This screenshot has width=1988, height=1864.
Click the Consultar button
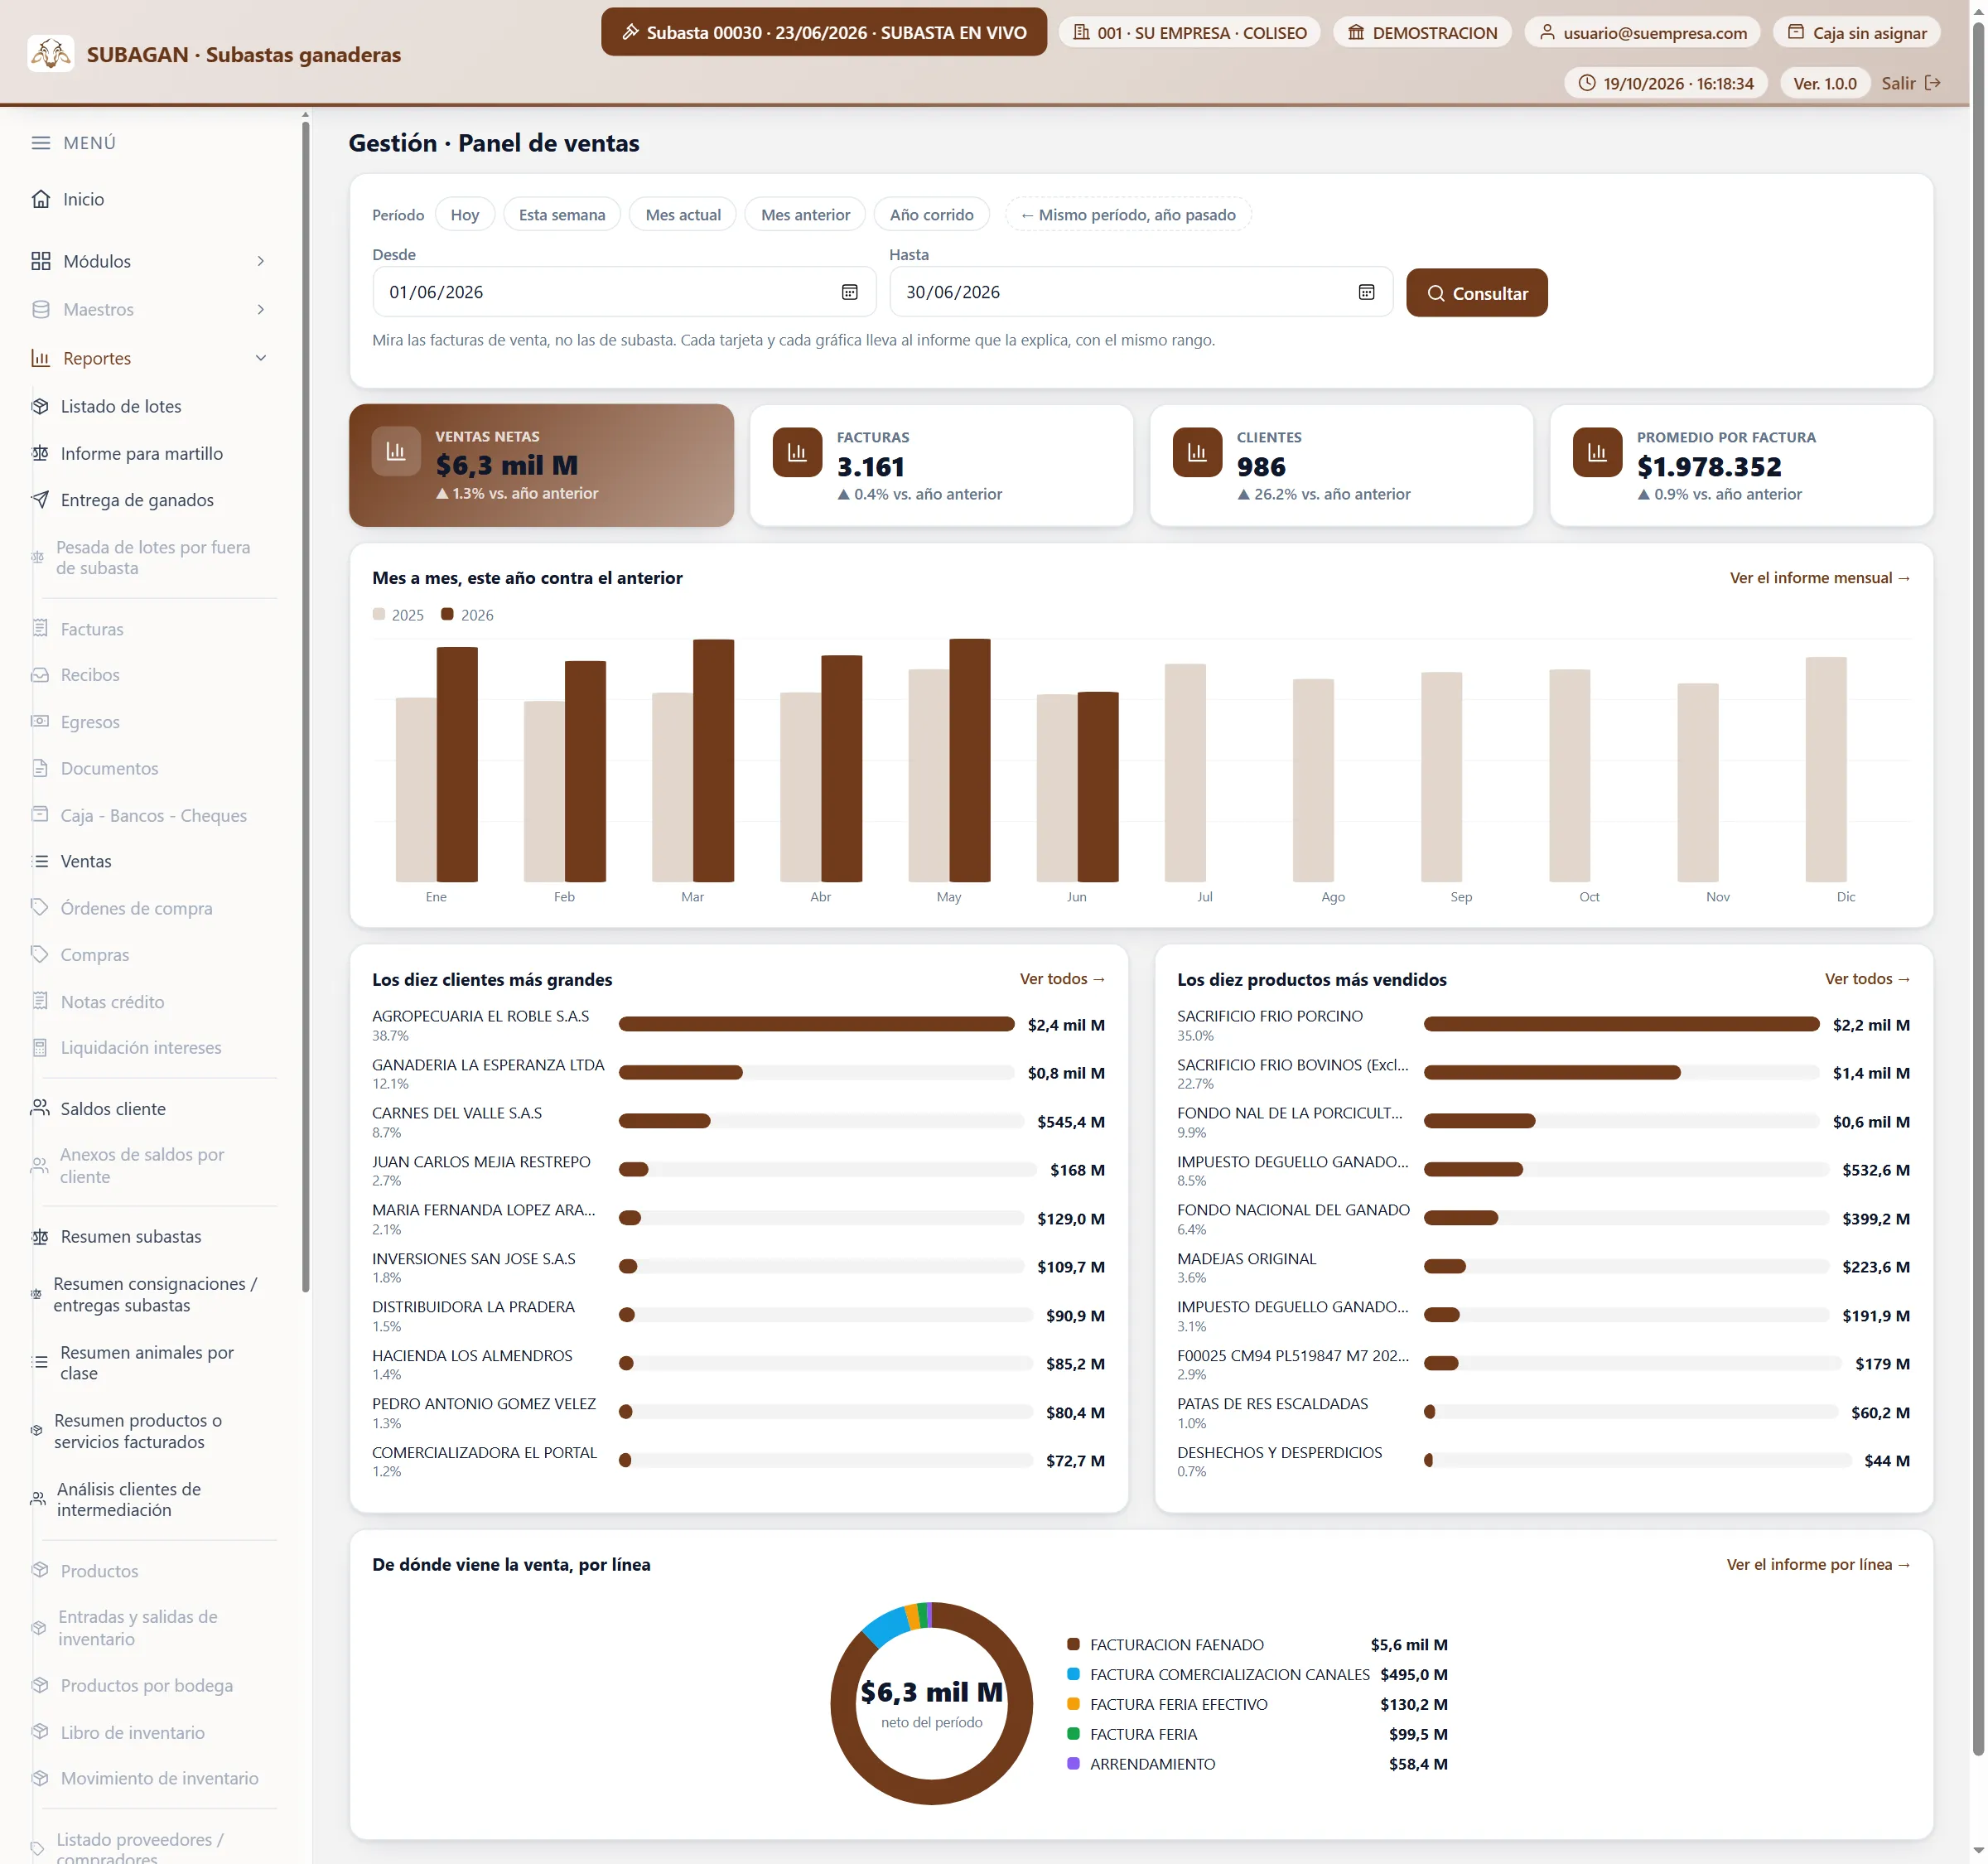(1476, 293)
